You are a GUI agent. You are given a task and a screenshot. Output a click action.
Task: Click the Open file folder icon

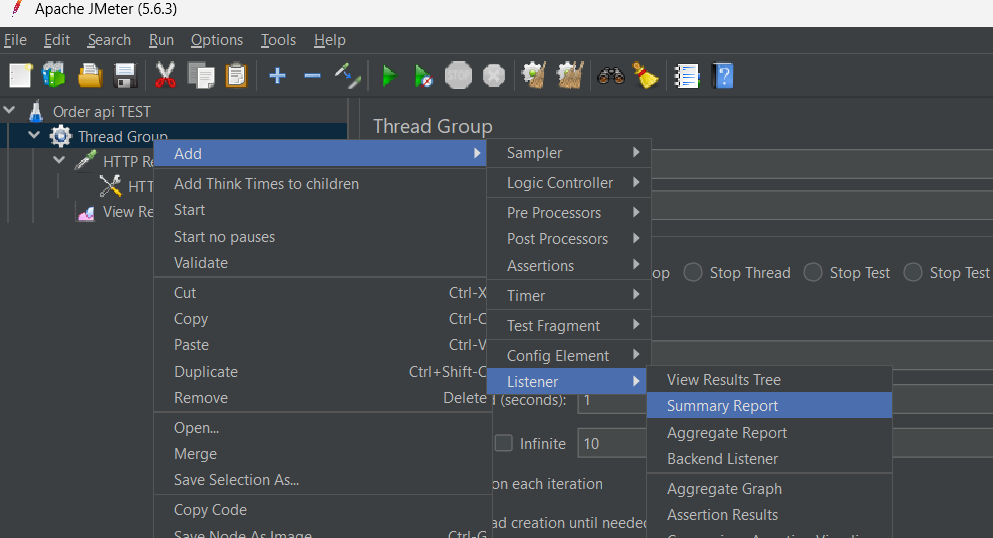[x=90, y=76]
